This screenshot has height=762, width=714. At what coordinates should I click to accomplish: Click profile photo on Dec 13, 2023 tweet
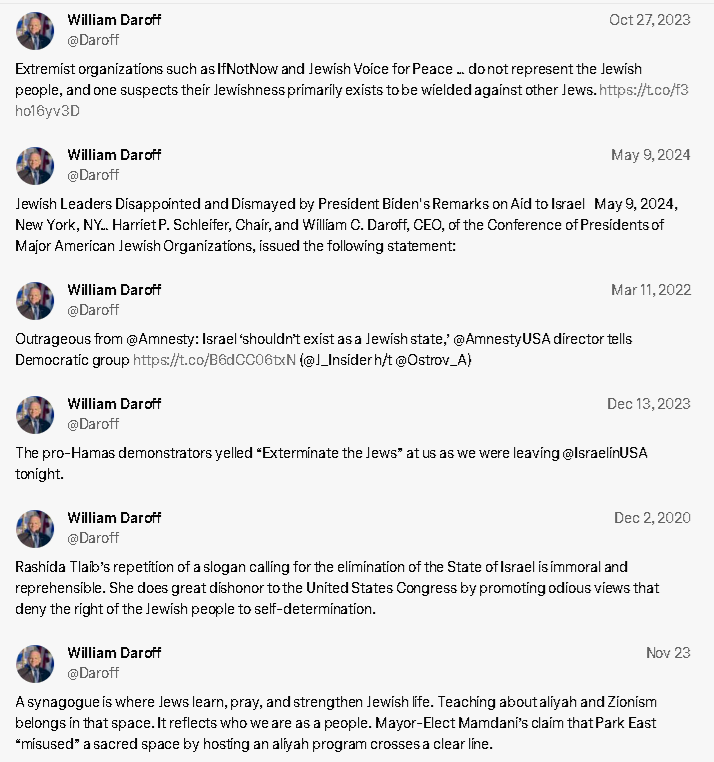(35, 415)
